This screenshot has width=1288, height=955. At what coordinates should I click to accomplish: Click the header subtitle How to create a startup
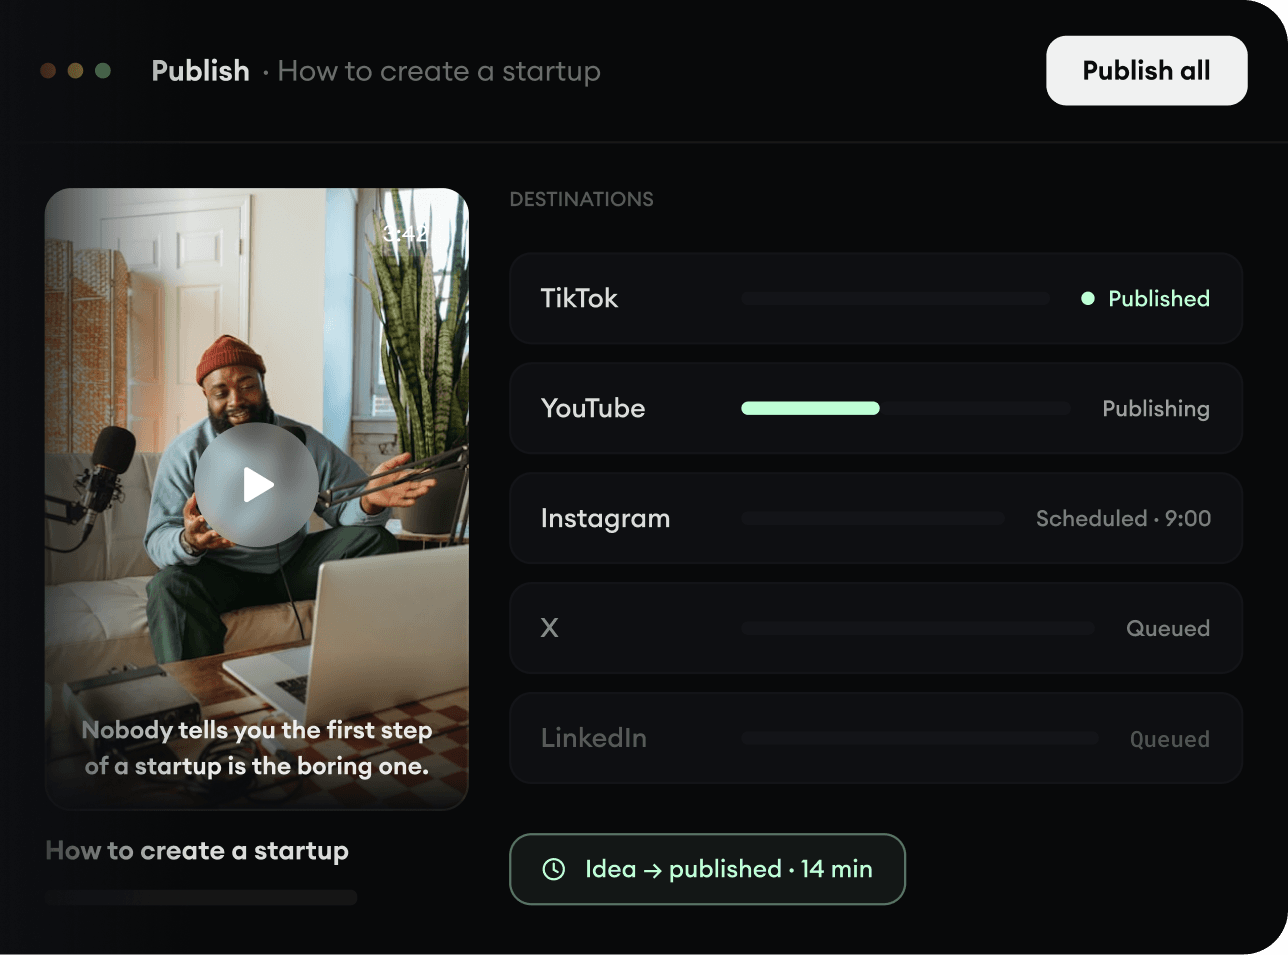point(439,71)
